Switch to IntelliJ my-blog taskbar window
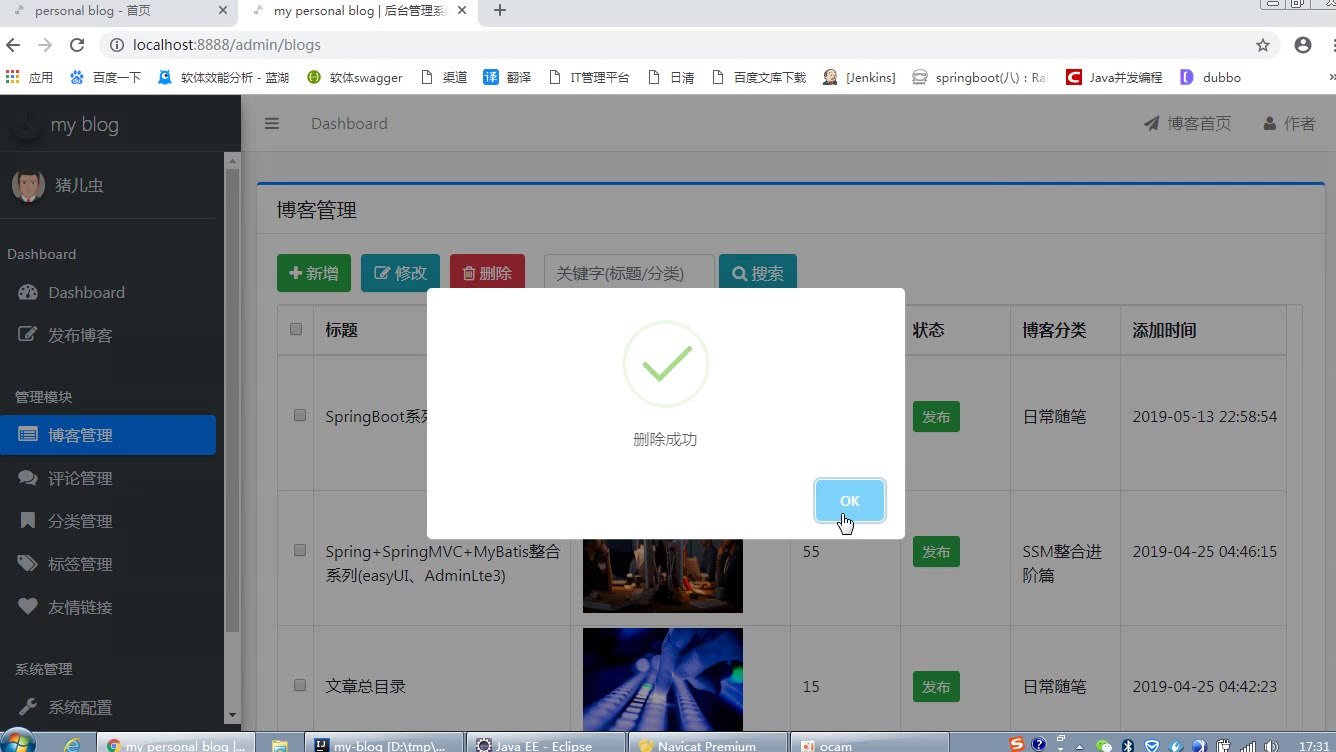Viewport: 1336px width, 752px height. (x=383, y=745)
